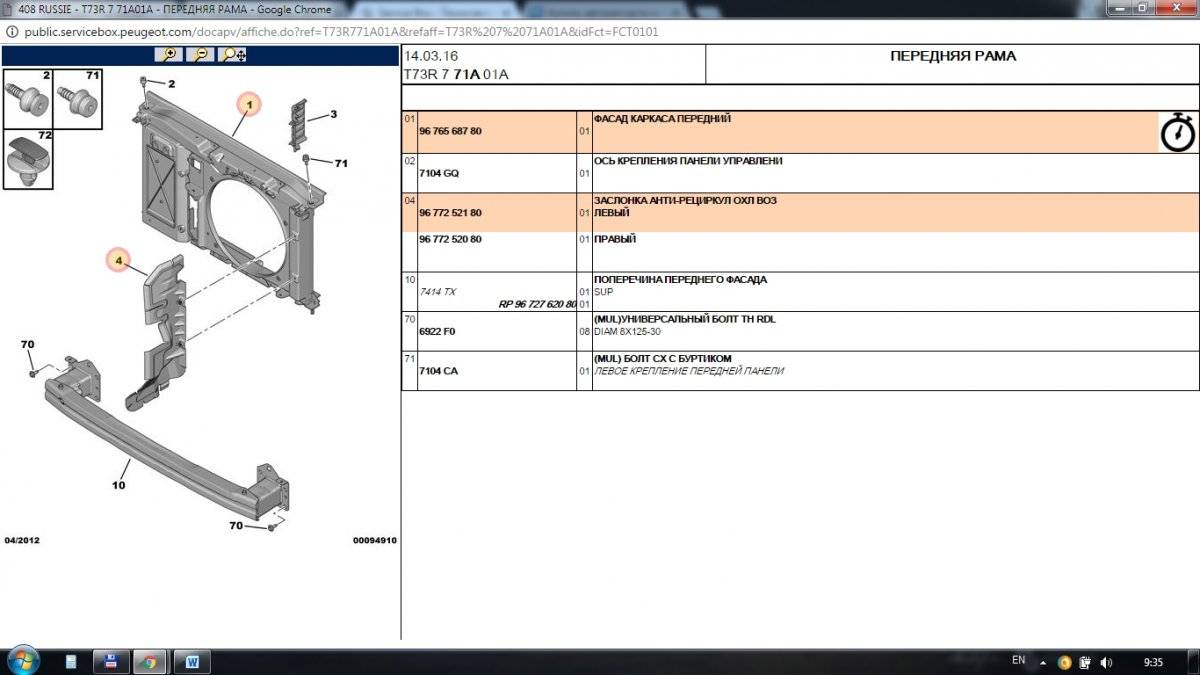
Task: Open EN language selector in taskbar
Action: (x=1018, y=661)
